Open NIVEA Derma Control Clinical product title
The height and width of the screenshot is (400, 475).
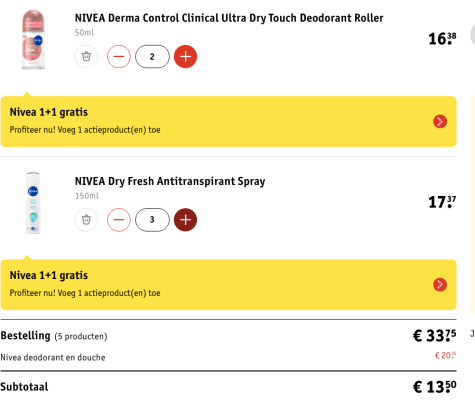(x=229, y=18)
